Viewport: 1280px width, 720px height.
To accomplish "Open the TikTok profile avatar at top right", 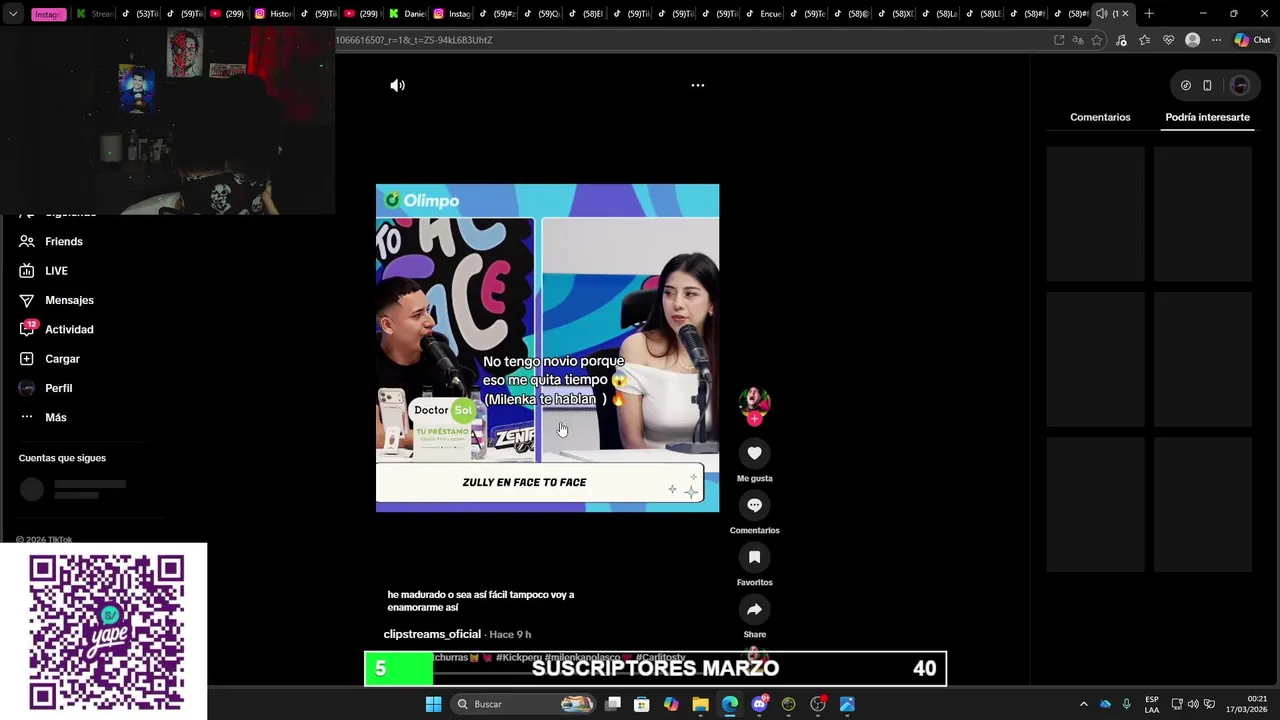I will point(1240,85).
